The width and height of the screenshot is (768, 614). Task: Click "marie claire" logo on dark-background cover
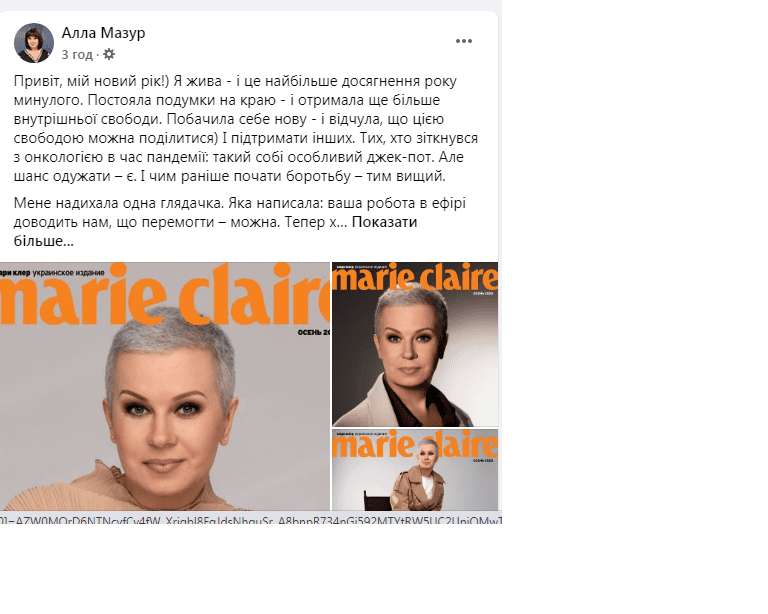pyautogui.click(x=415, y=279)
